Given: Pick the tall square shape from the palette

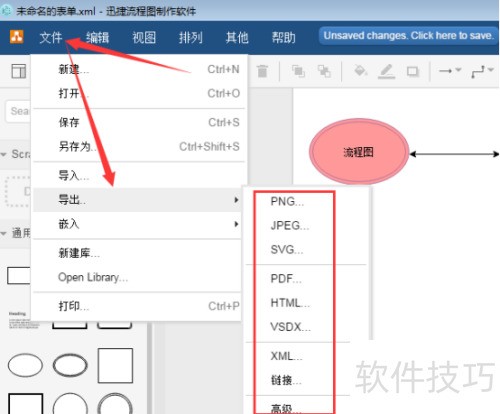Looking at the screenshot, I should coord(115,365).
